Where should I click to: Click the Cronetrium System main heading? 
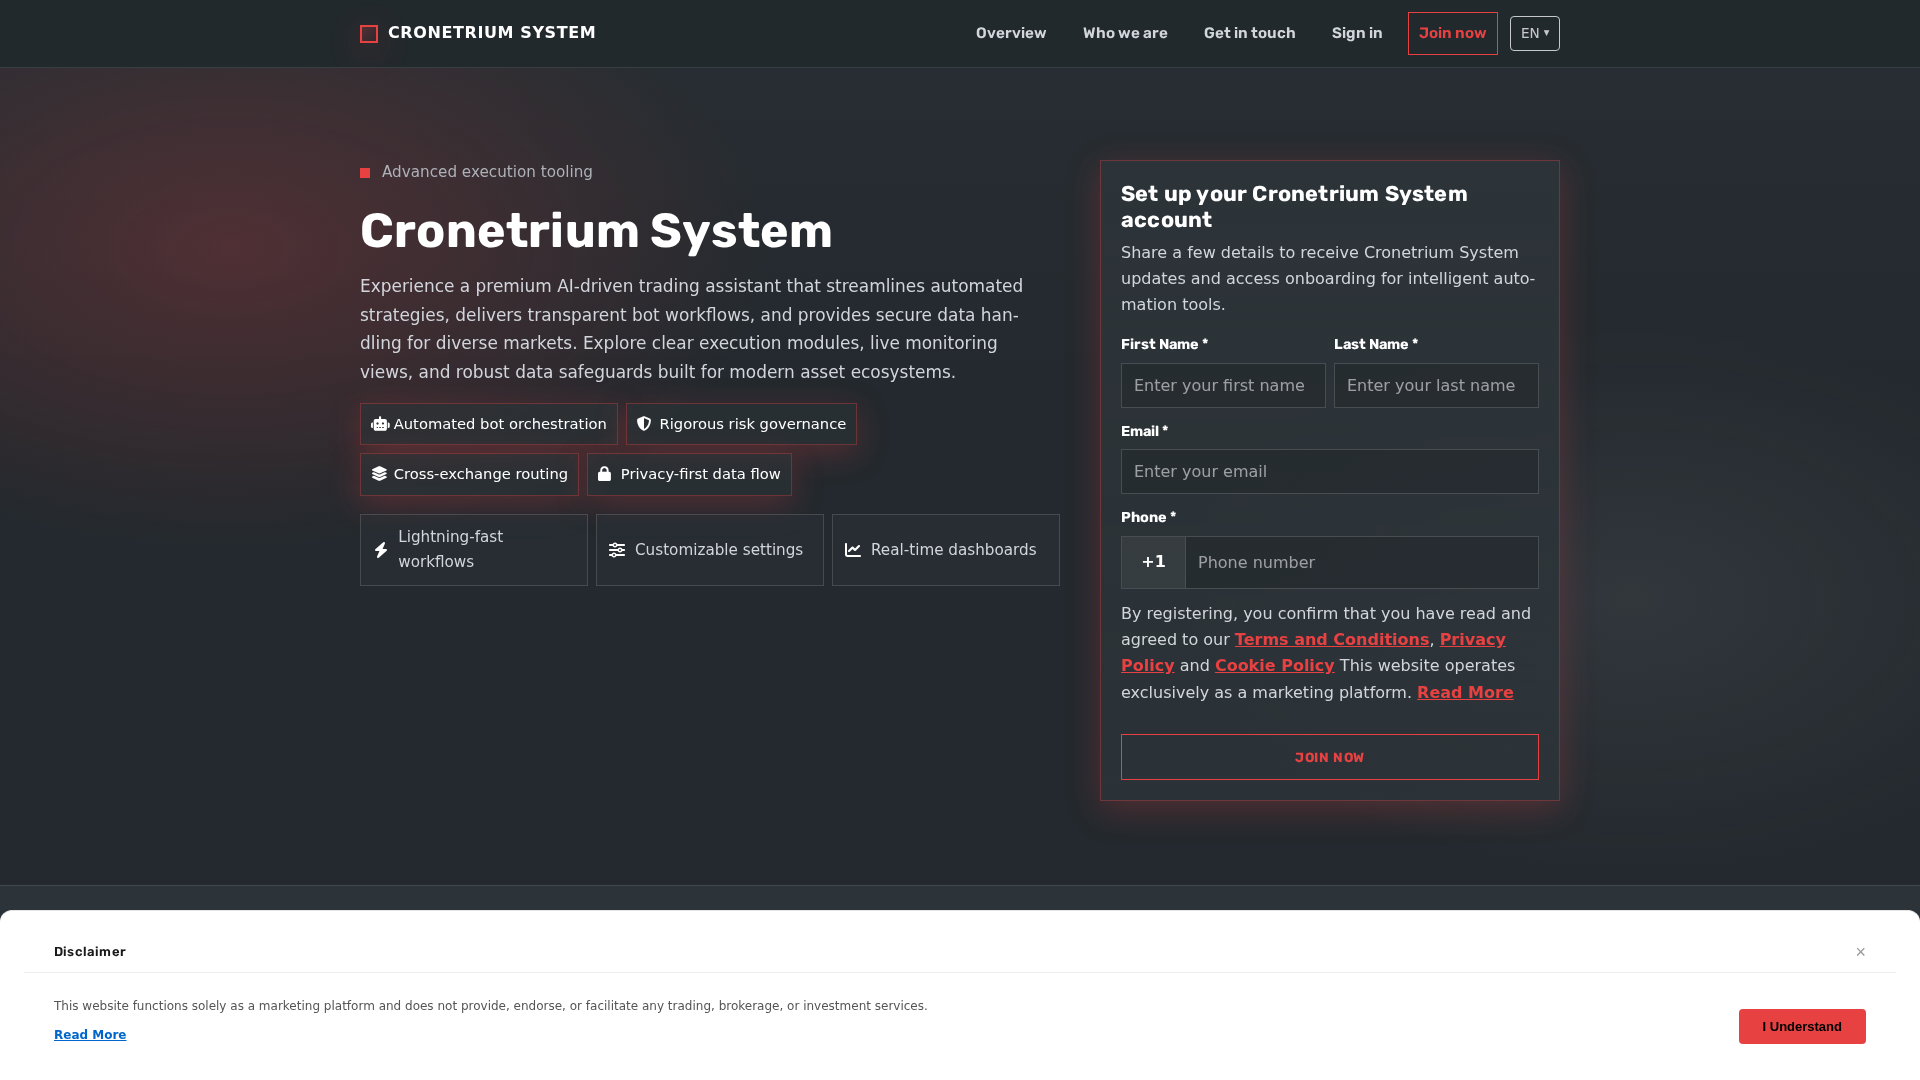pyautogui.click(x=596, y=231)
